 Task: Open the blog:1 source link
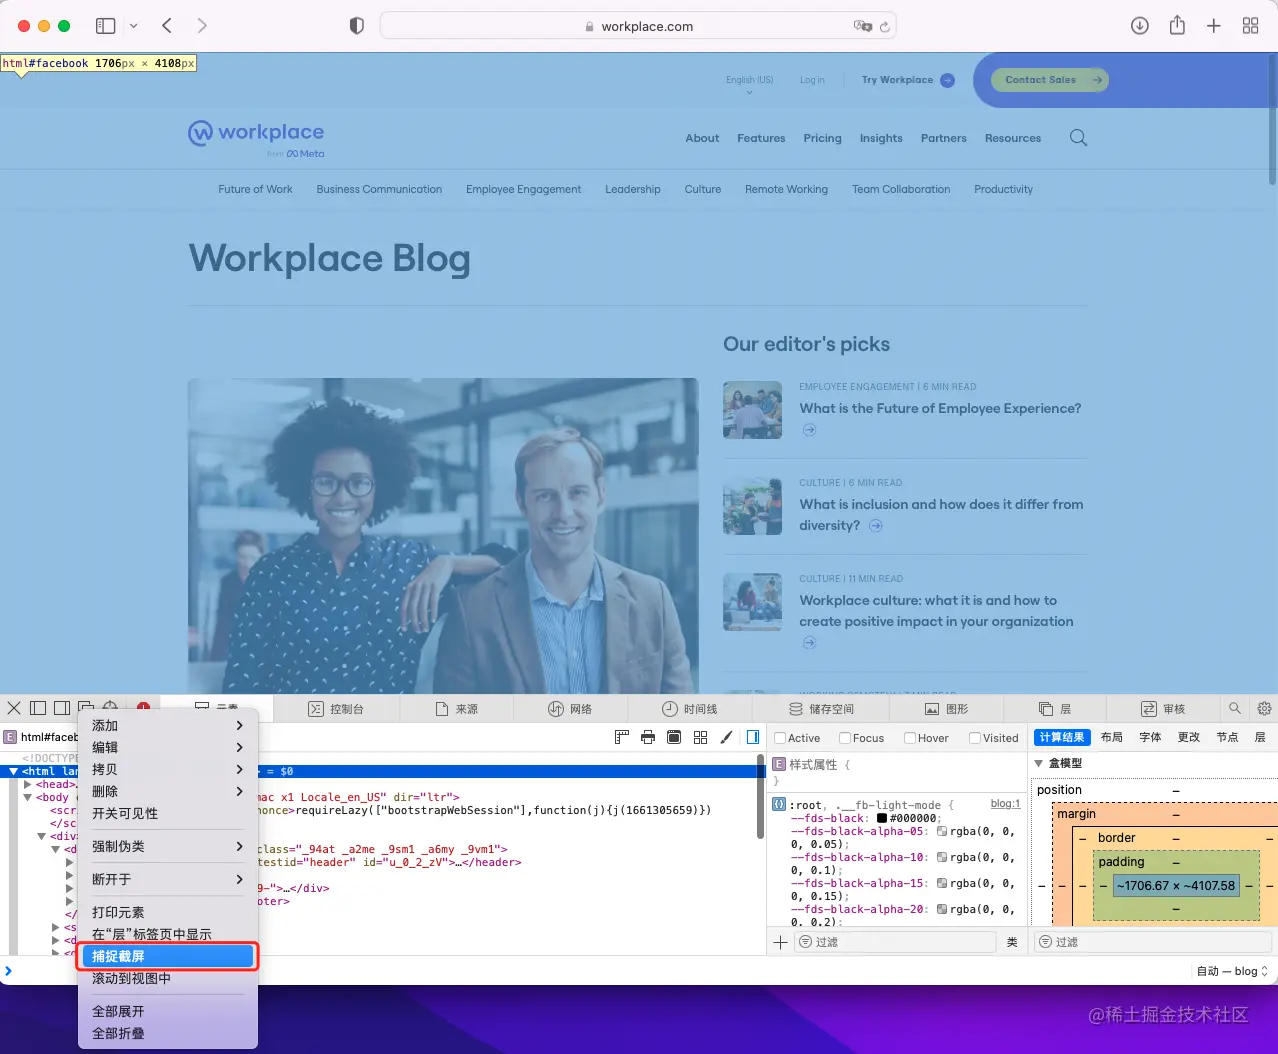(1005, 804)
